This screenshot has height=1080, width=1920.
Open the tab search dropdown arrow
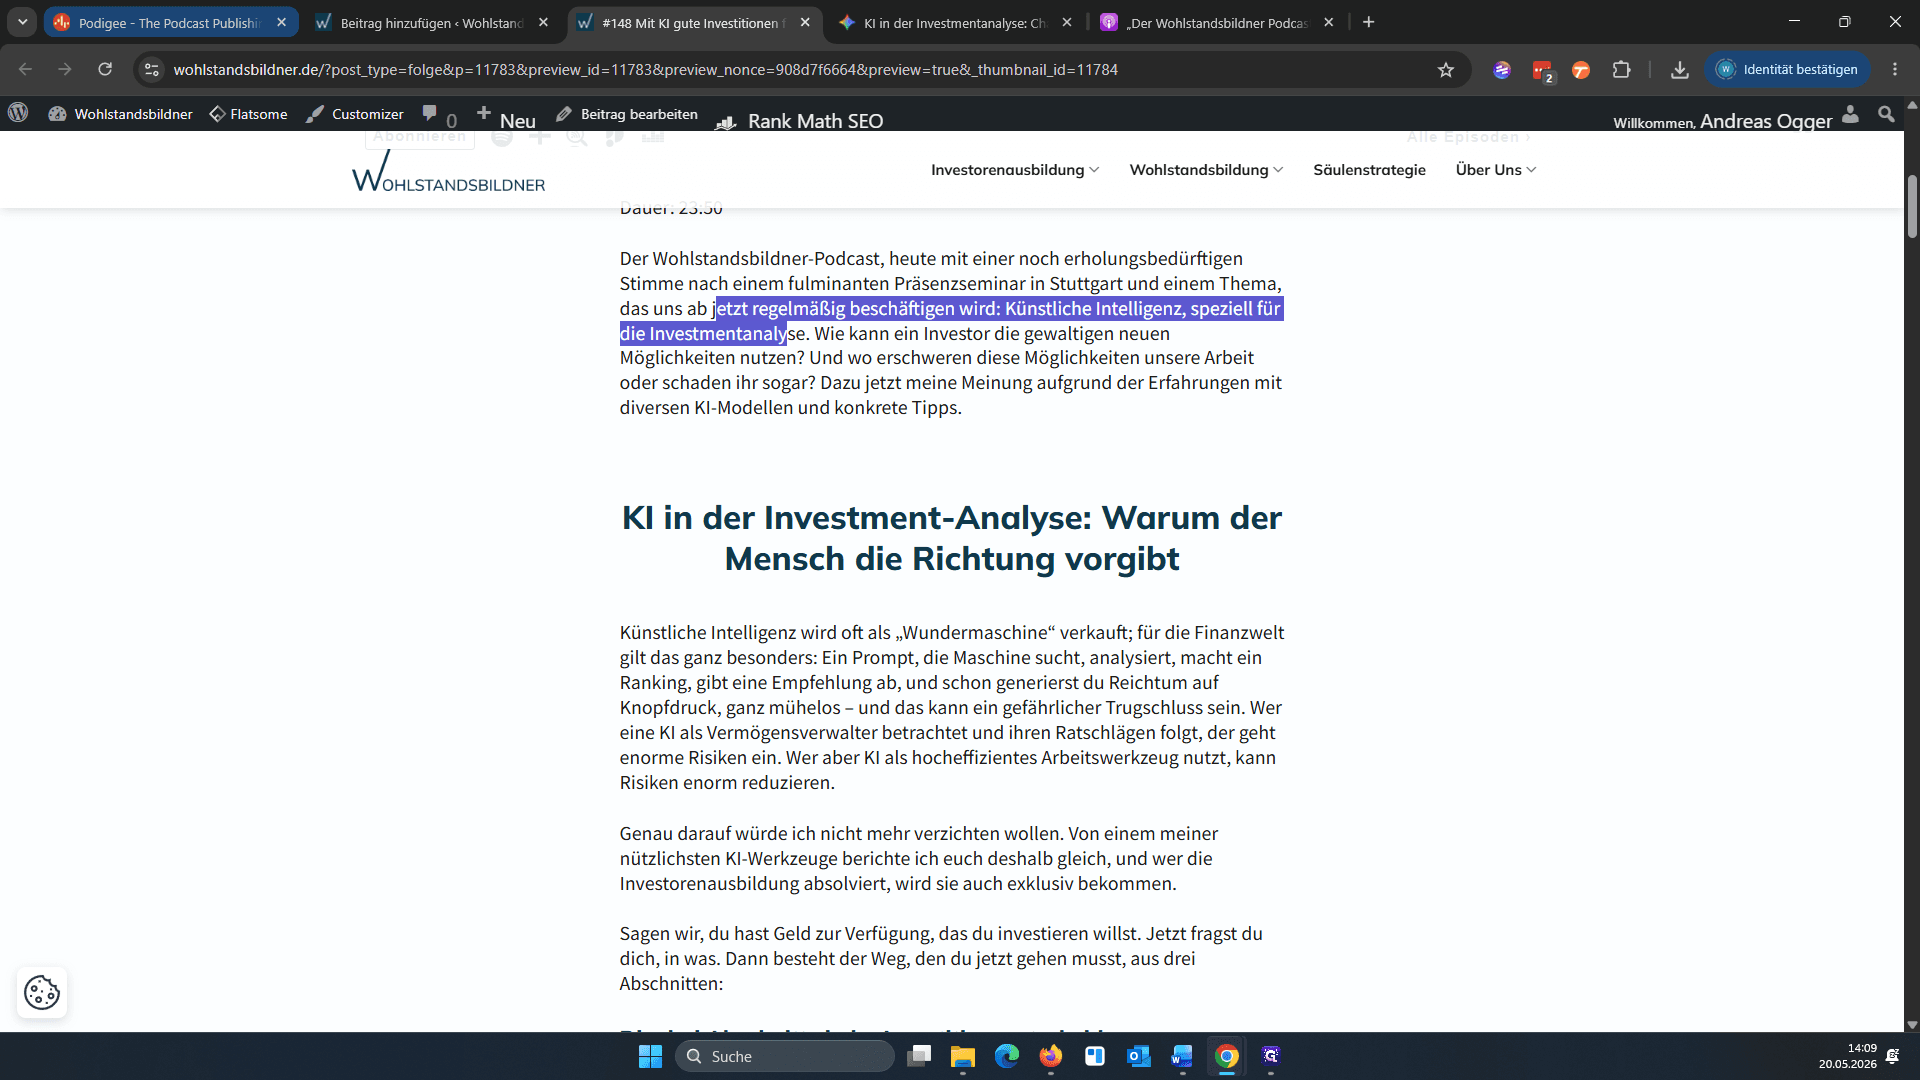coord(22,22)
